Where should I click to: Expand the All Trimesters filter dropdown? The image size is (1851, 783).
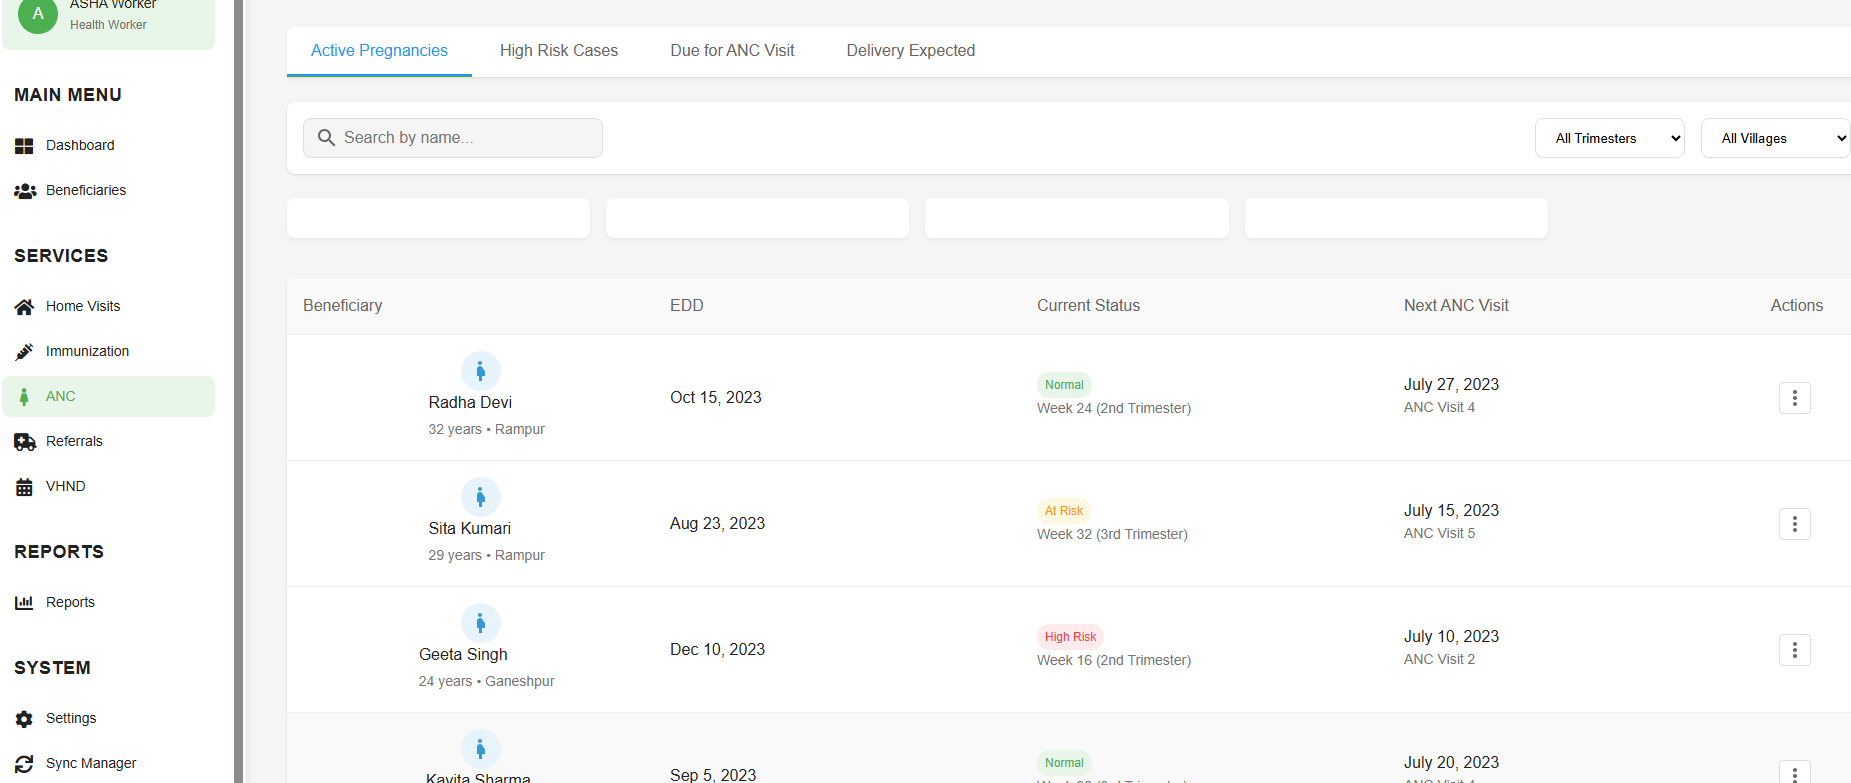tap(1609, 138)
